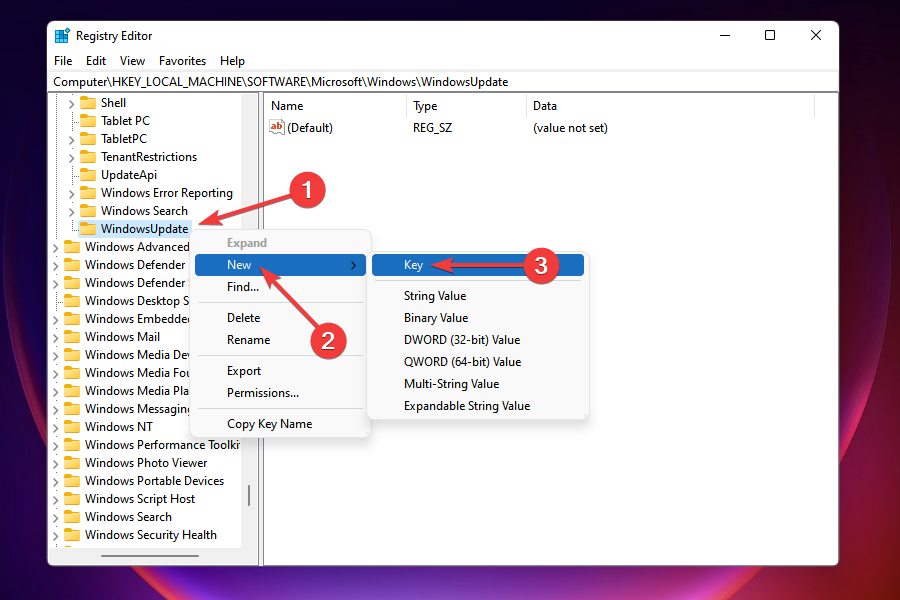Viewport: 900px width, 600px height.
Task: Select QWORD (64-bit) Value
Action: point(478,362)
